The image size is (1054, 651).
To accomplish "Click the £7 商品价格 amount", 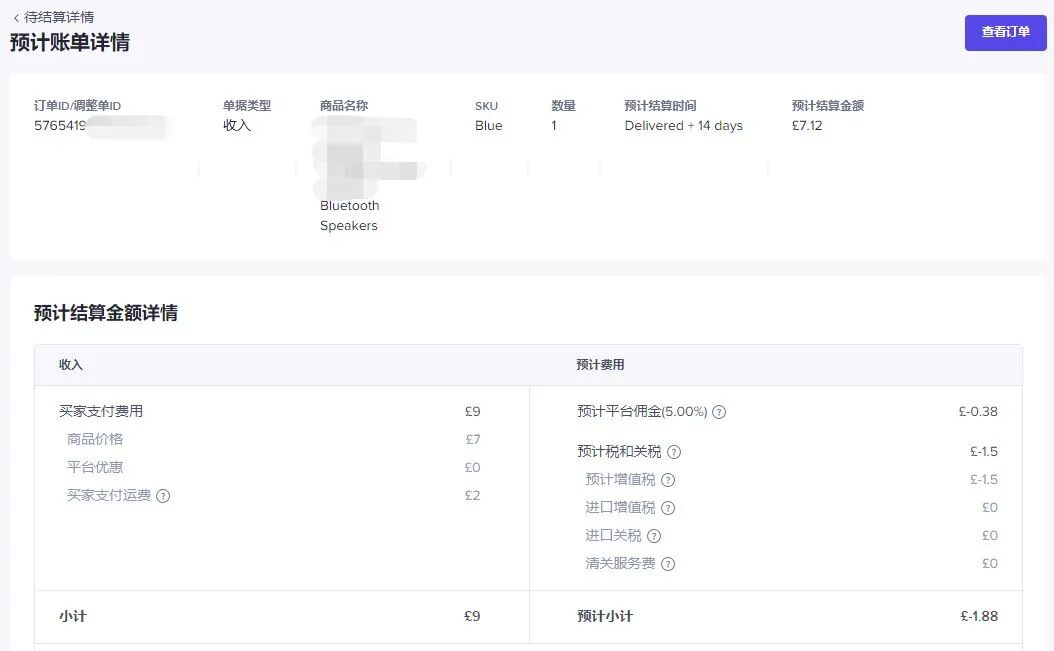I will [x=473, y=440].
